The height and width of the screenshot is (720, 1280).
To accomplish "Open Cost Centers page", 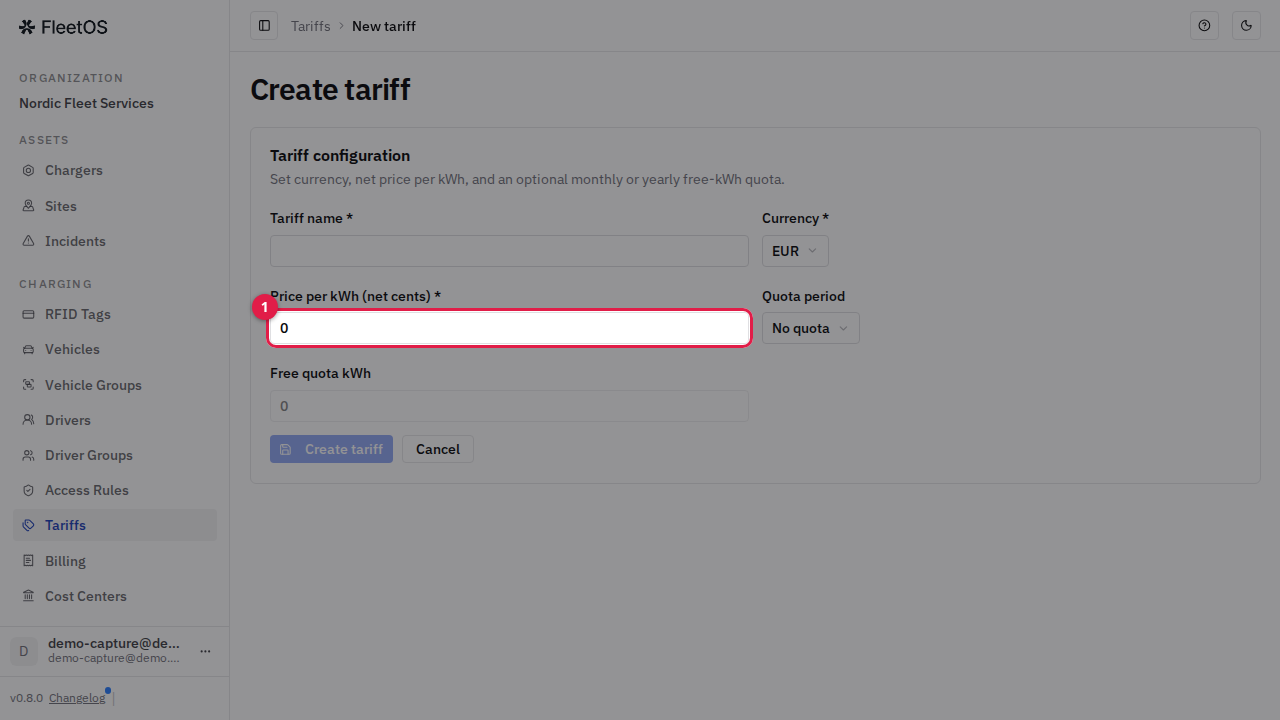I will [115, 596].
